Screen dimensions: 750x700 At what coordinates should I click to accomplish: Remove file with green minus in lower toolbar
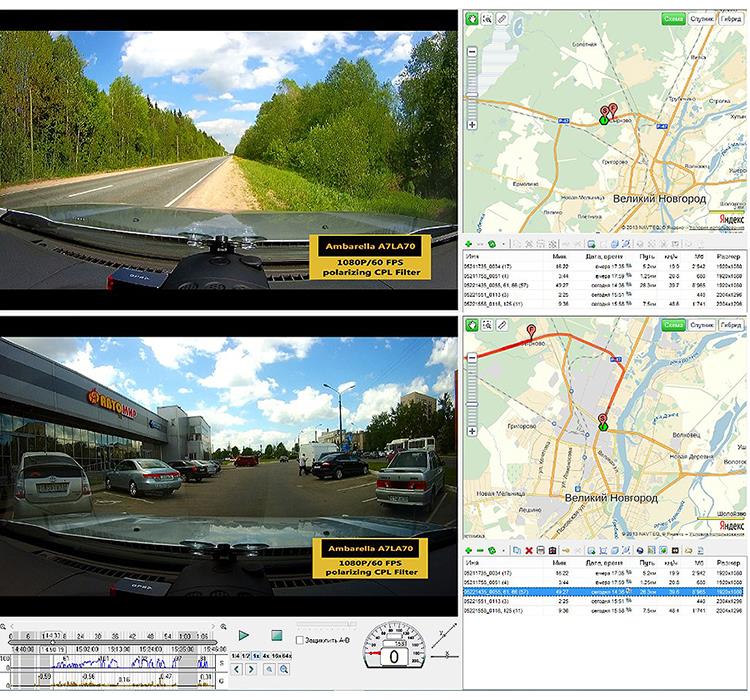(480, 550)
